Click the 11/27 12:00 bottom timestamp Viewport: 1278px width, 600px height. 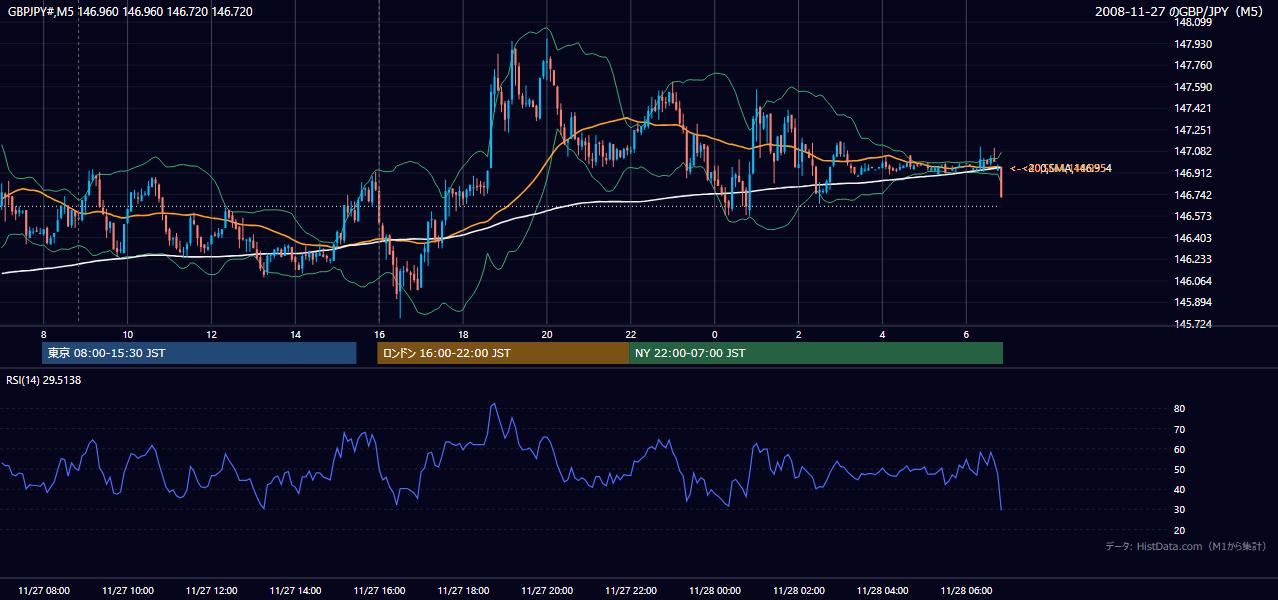coord(211,591)
